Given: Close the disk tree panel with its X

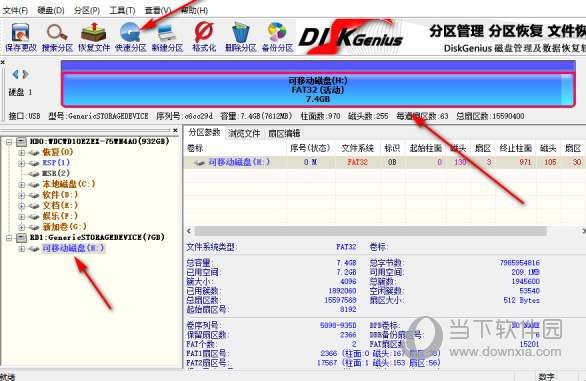Looking at the screenshot, I should 175,130.
